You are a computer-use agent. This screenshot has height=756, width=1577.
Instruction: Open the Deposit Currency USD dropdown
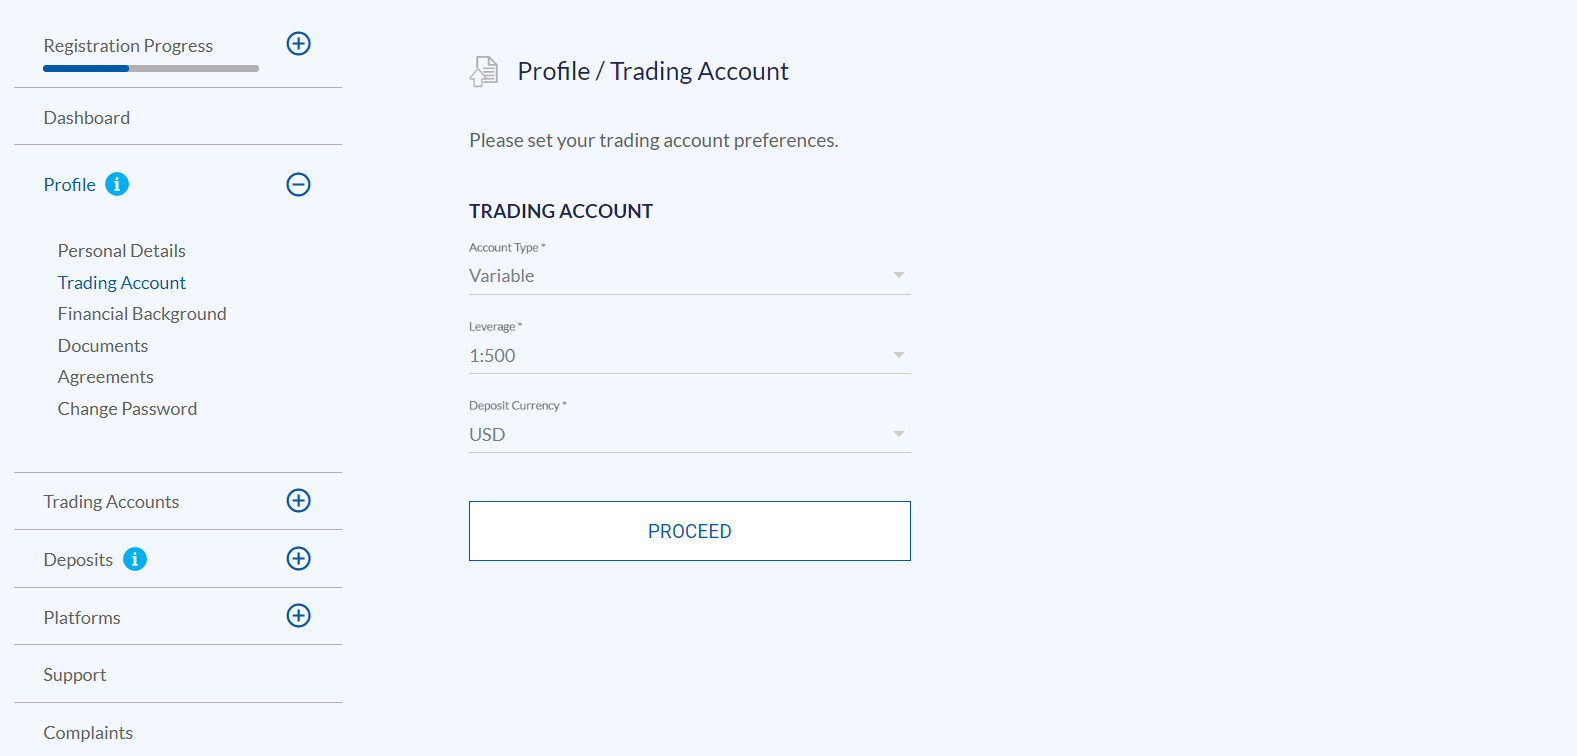(689, 434)
